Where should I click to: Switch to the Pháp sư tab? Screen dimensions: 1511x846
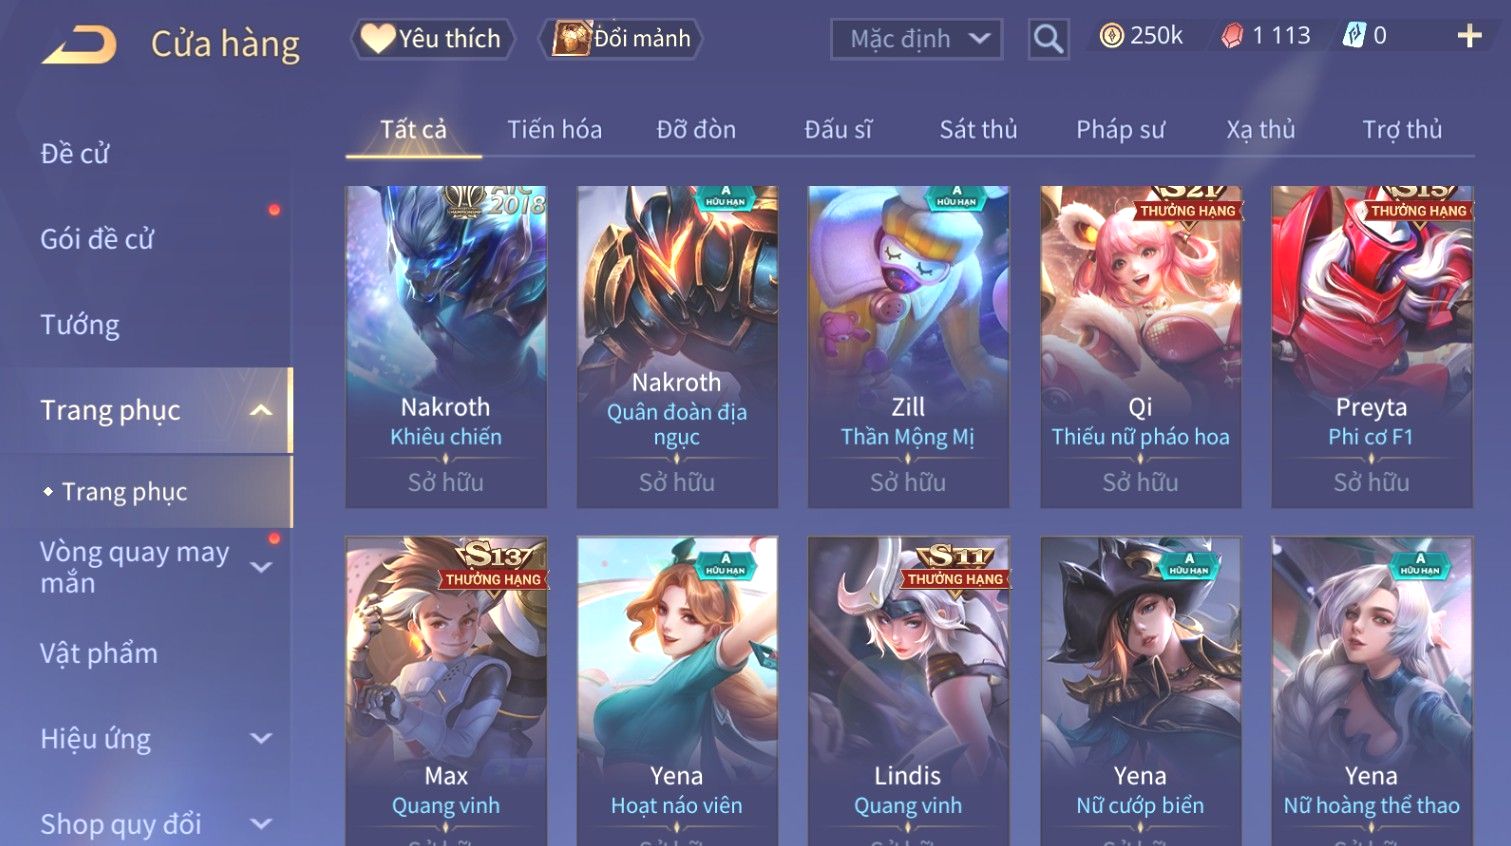point(1120,130)
